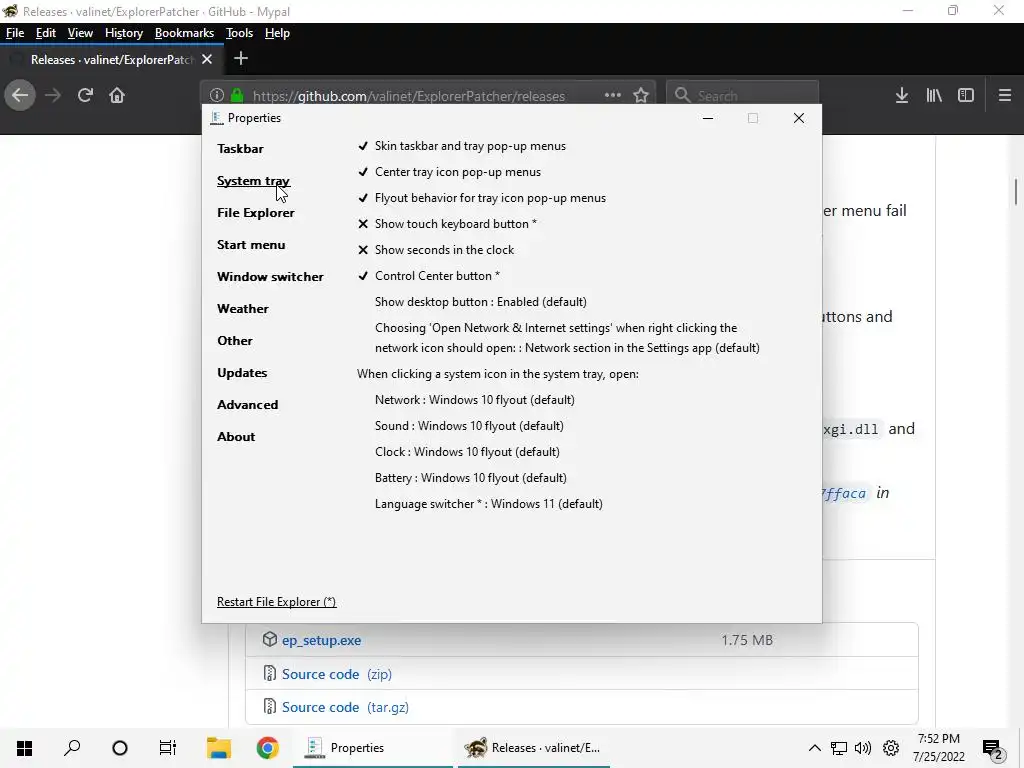The height and width of the screenshot is (768, 1024).
Task: Toggle Flyout behavior for tray icon menus
Action: point(481,198)
